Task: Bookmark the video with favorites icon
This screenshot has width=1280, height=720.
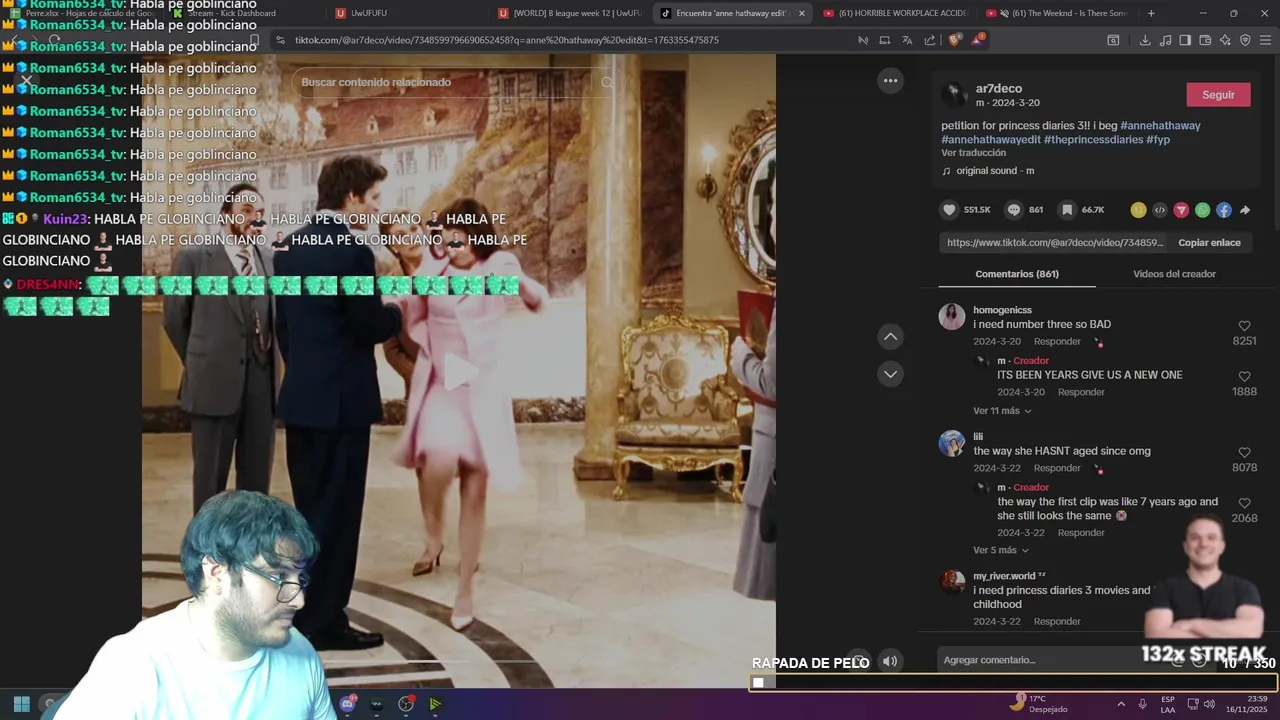Action: [1067, 210]
